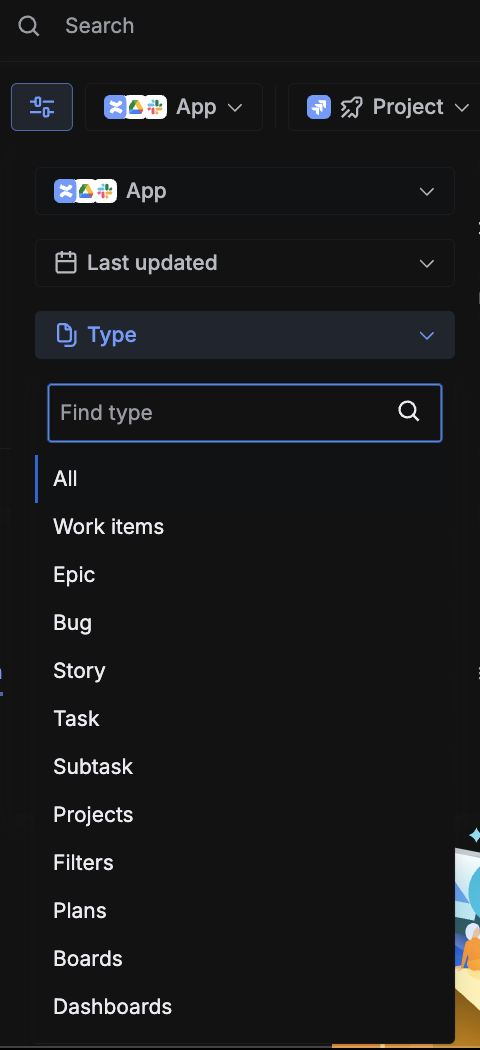This screenshot has height=1050, width=480.
Task: Click the Jira icon on Project button
Action: (319, 106)
